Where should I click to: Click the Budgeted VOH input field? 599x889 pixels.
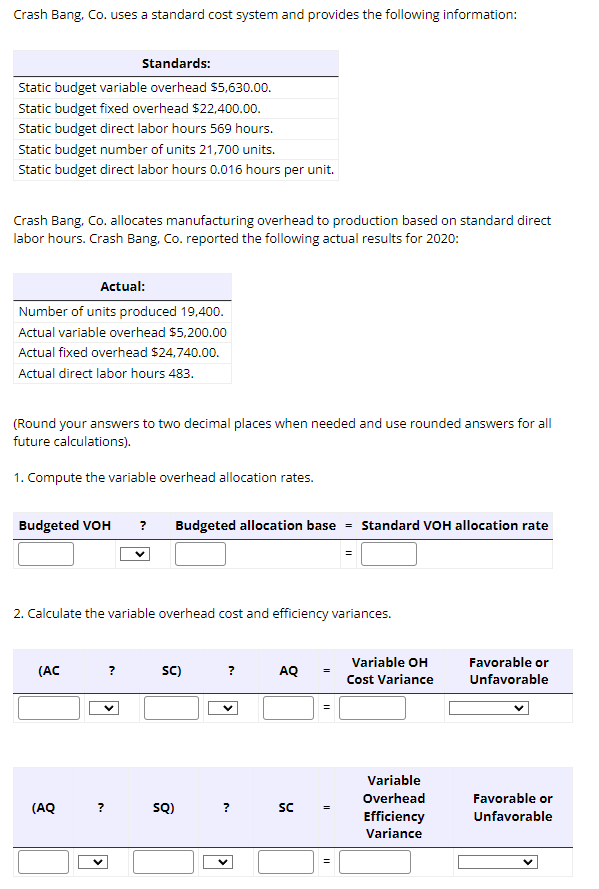click(45, 553)
